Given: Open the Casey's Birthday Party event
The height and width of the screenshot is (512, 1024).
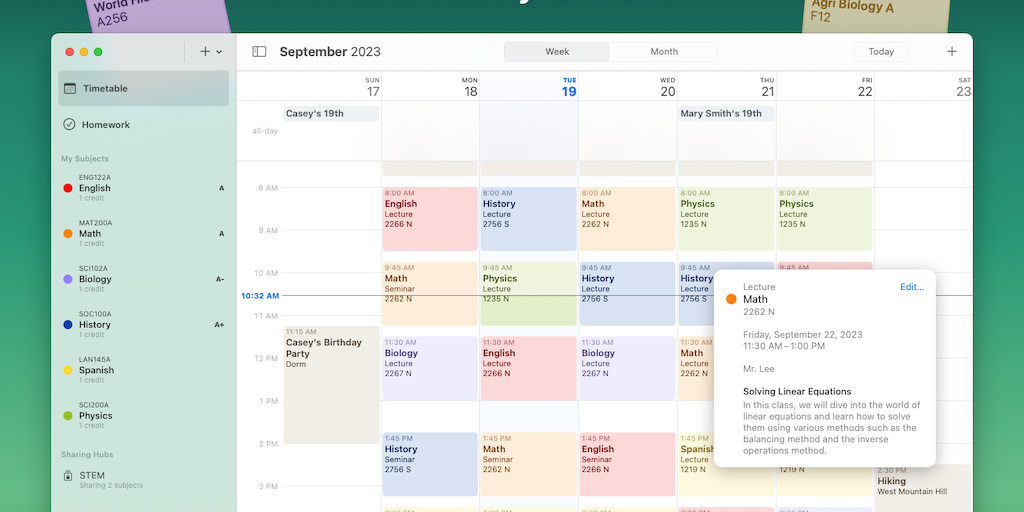Looking at the screenshot, I should pyautogui.click(x=331, y=383).
